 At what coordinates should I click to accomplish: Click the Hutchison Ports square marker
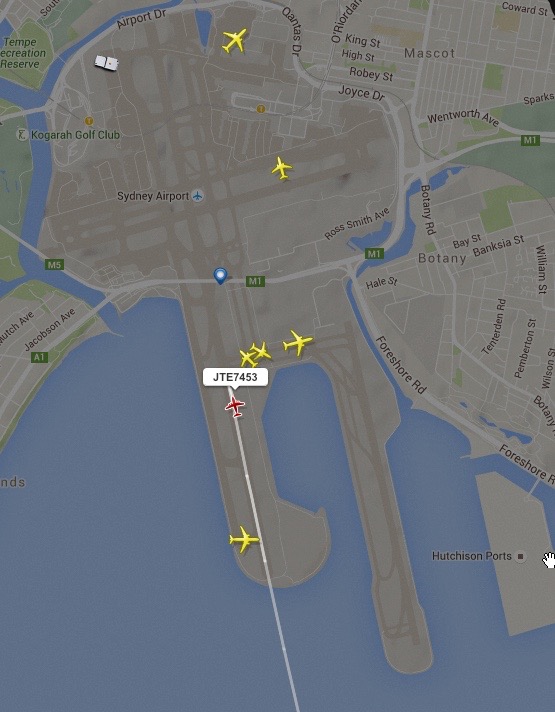click(520, 556)
